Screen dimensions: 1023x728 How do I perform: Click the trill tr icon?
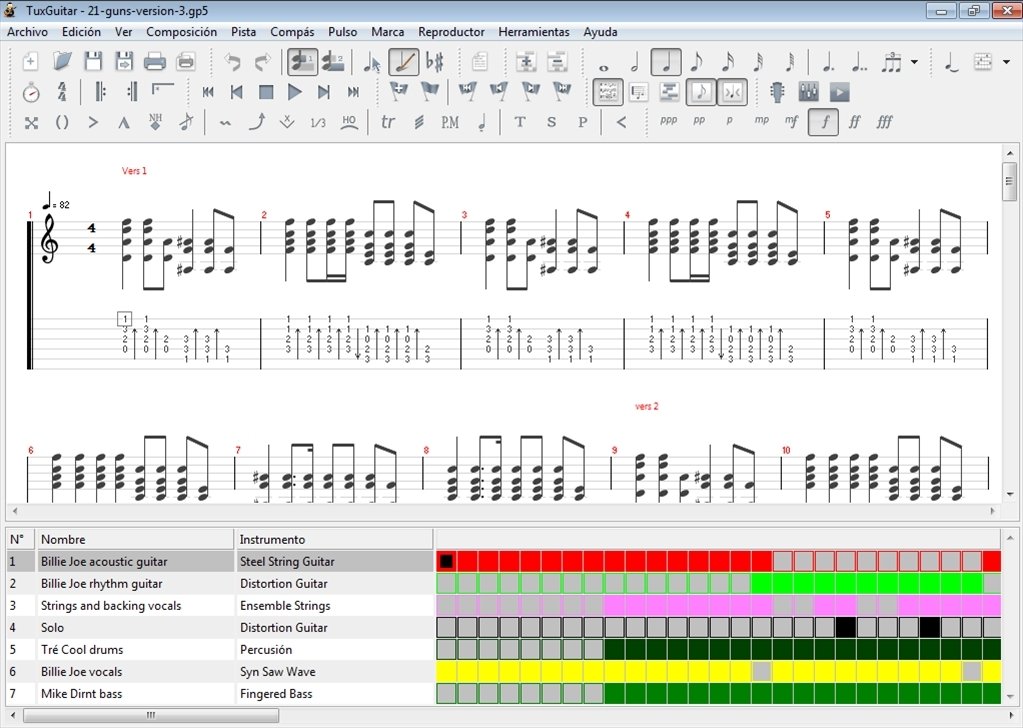point(388,122)
